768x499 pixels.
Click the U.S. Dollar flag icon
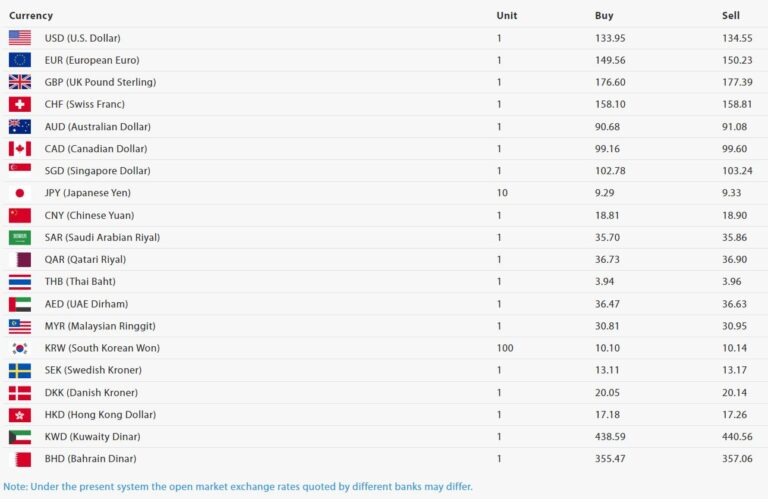tap(20, 38)
